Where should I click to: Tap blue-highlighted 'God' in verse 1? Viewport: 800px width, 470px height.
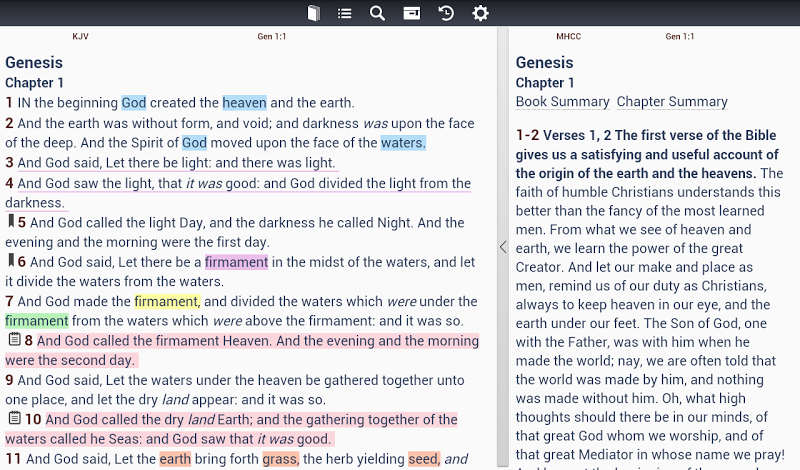coord(134,103)
